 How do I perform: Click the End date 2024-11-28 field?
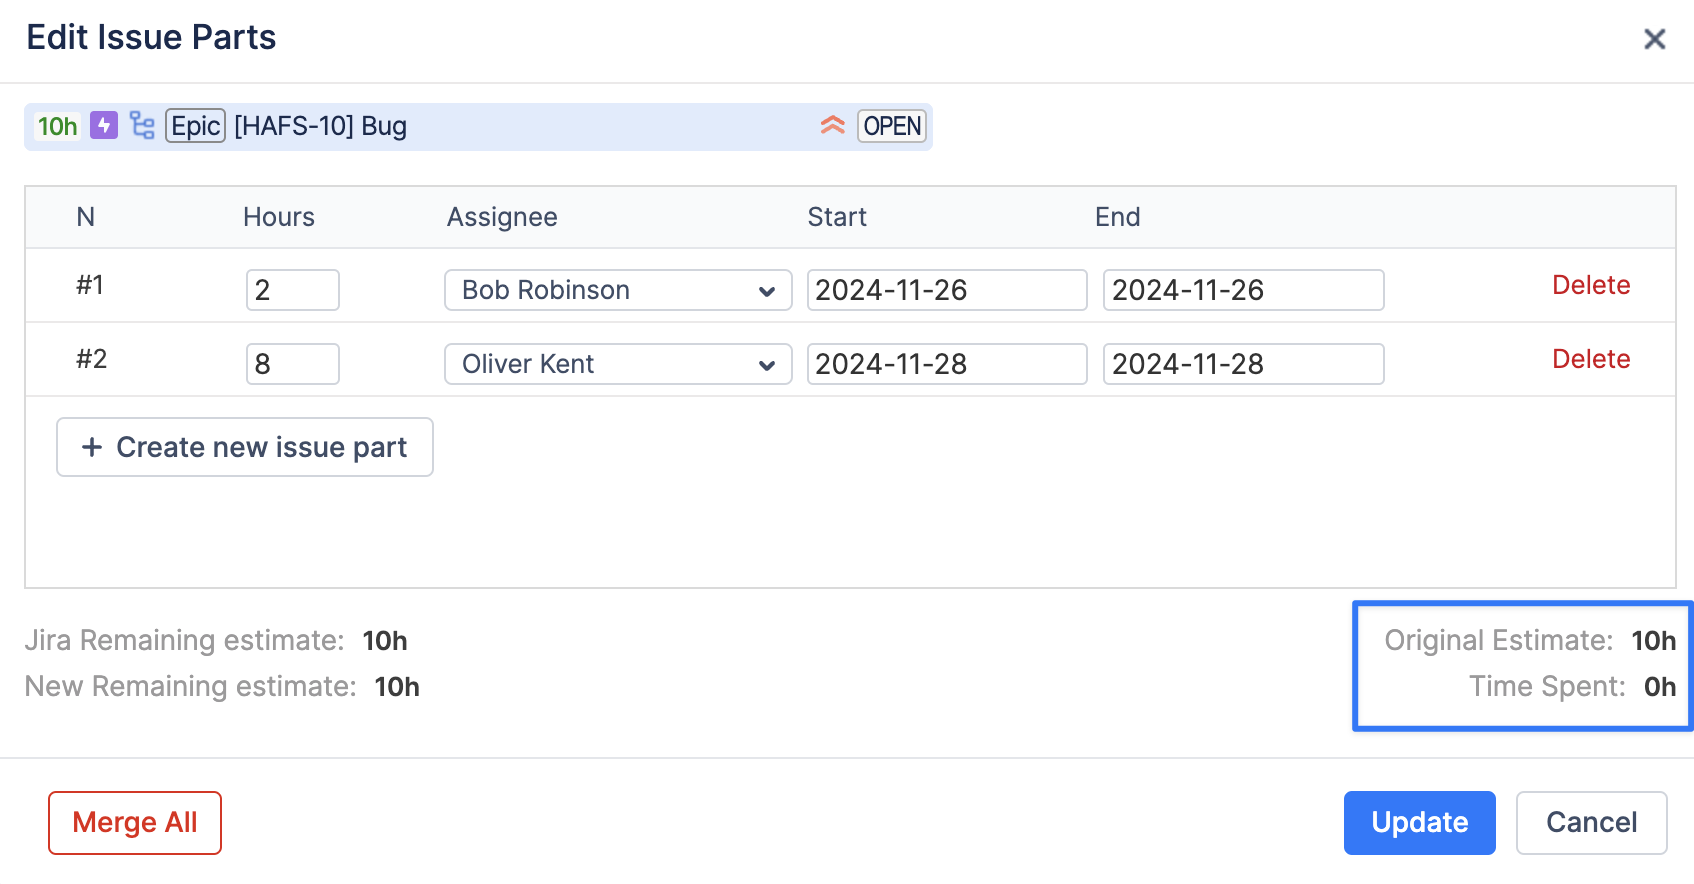pyautogui.click(x=1243, y=364)
